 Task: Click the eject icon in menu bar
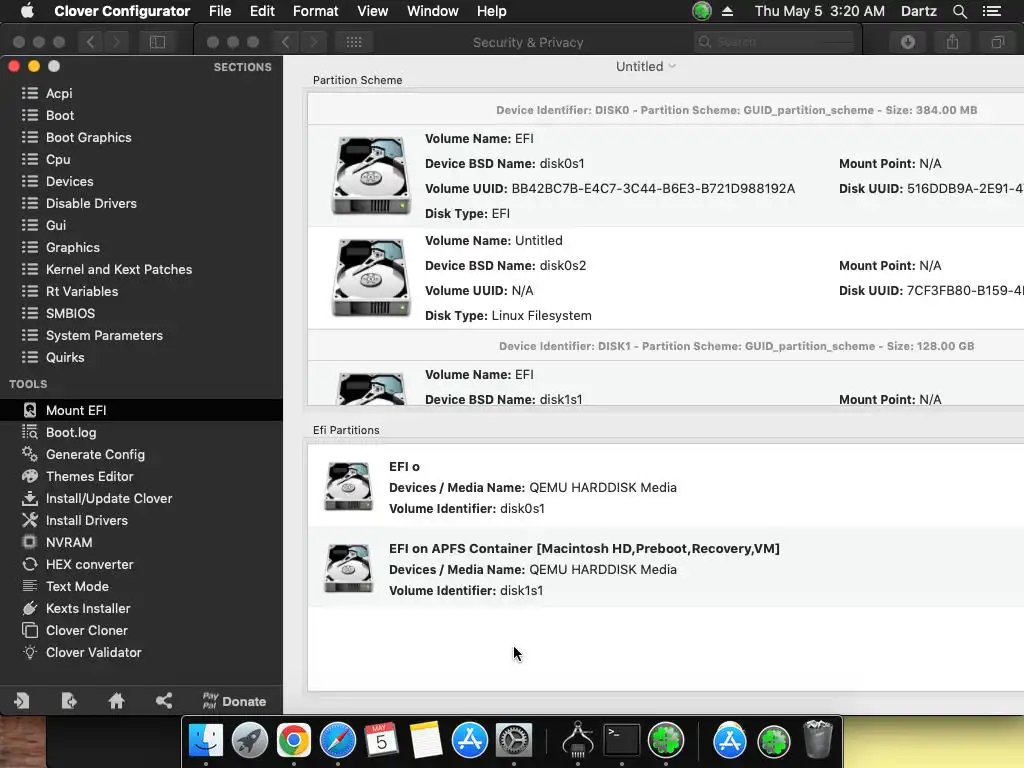click(728, 11)
